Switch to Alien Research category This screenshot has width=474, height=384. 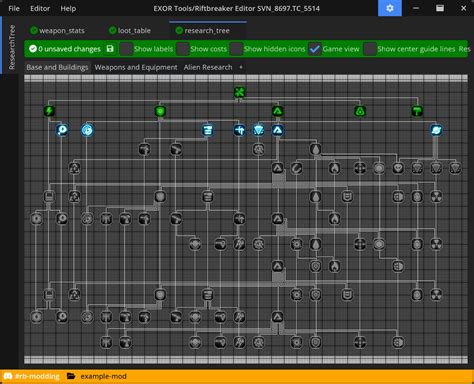[x=208, y=67]
